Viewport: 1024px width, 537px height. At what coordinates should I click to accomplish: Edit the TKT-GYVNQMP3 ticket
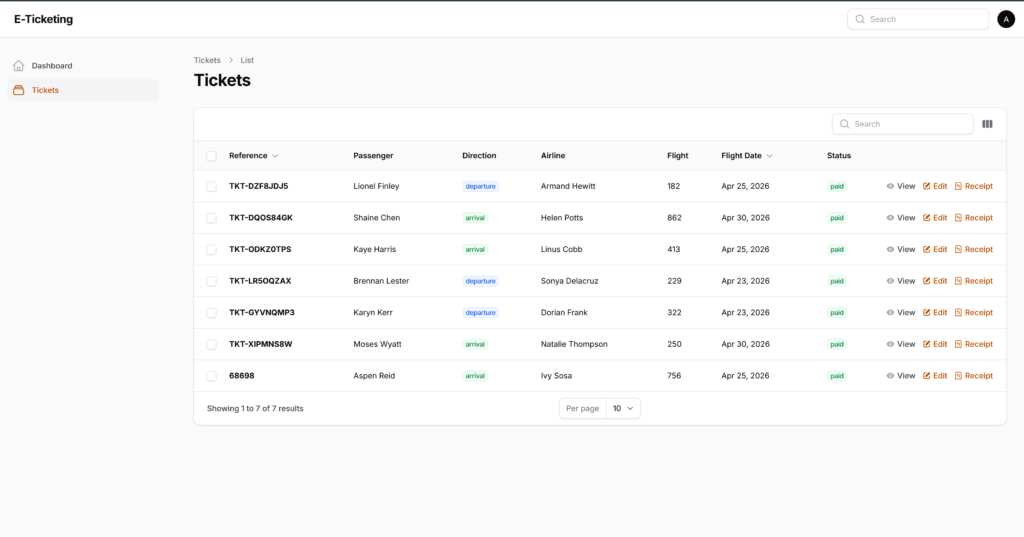[x=935, y=312]
